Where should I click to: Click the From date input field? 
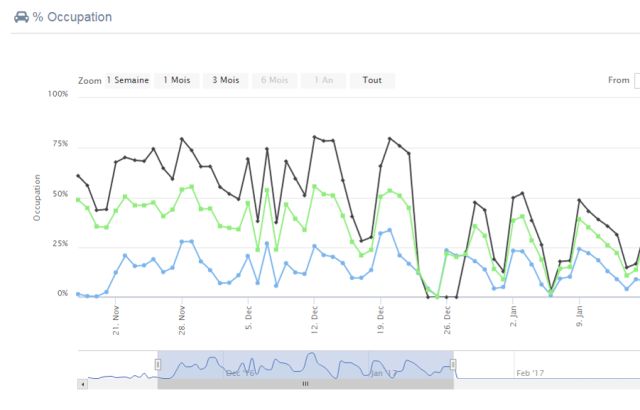(x=637, y=80)
